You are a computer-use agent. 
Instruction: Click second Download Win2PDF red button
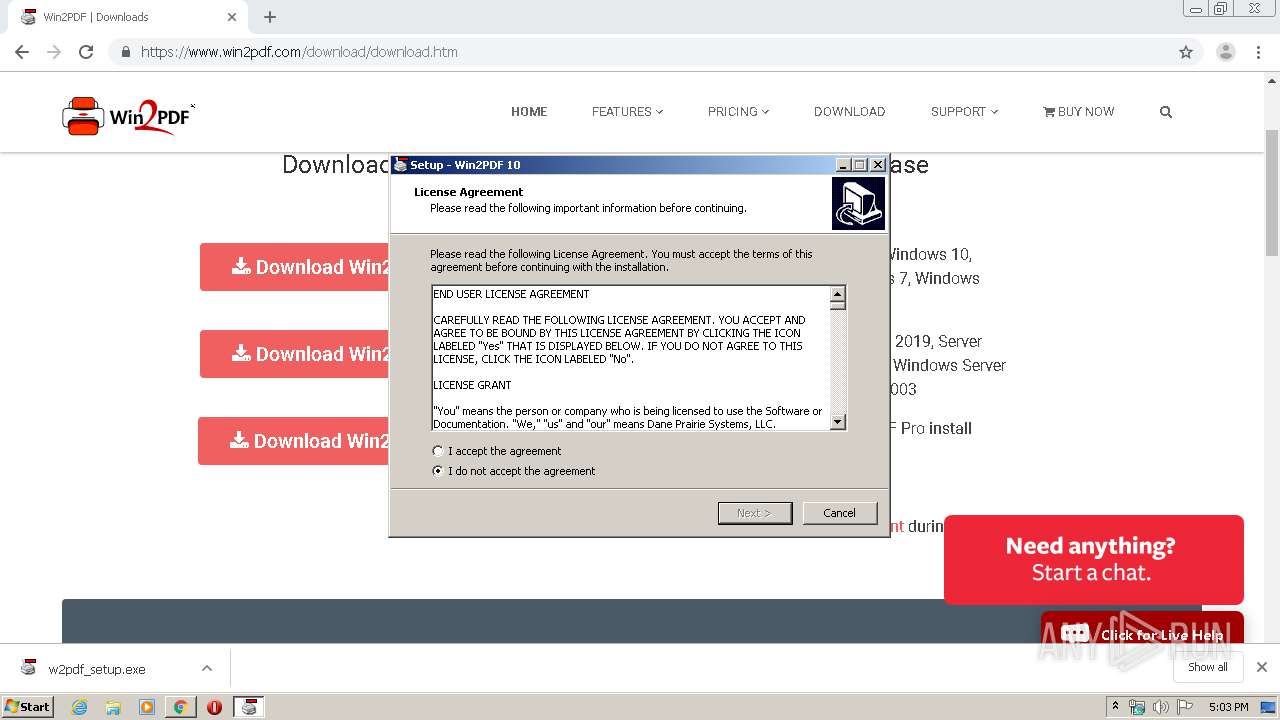[x=294, y=354]
